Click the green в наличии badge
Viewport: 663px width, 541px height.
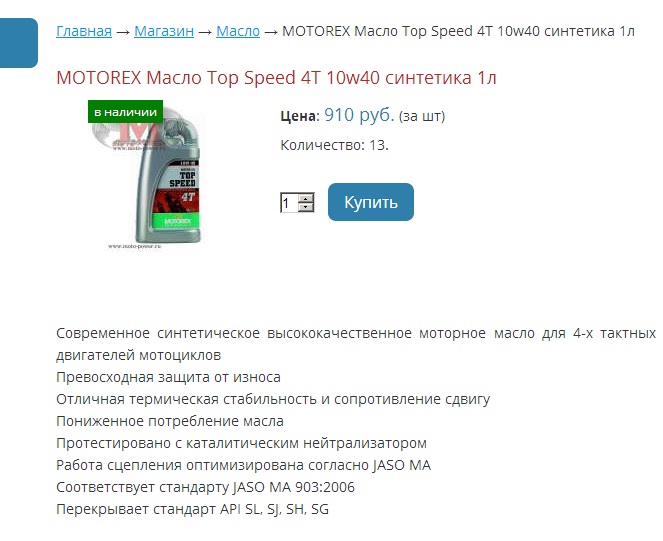pyautogui.click(x=126, y=112)
